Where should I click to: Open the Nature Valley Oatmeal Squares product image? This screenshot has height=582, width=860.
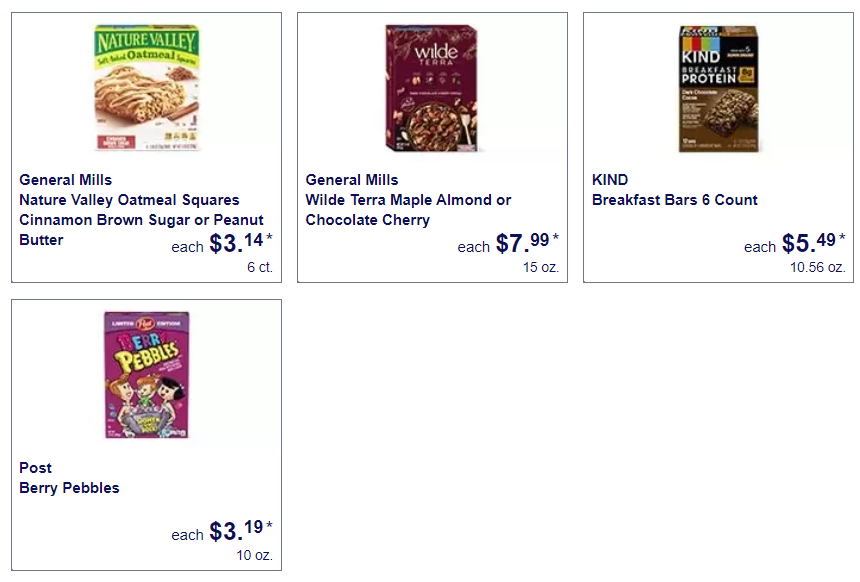pyautogui.click(x=146, y=87)
